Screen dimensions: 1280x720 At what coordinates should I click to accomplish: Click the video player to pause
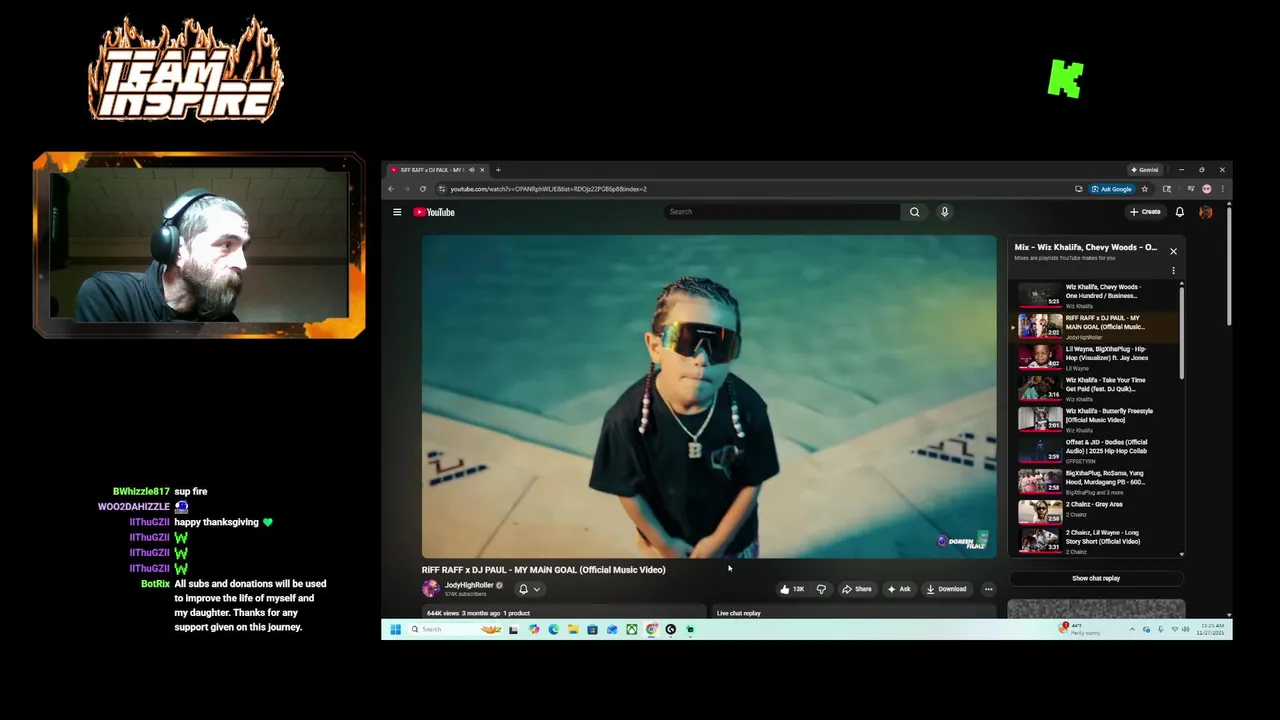tap(709, 396)
